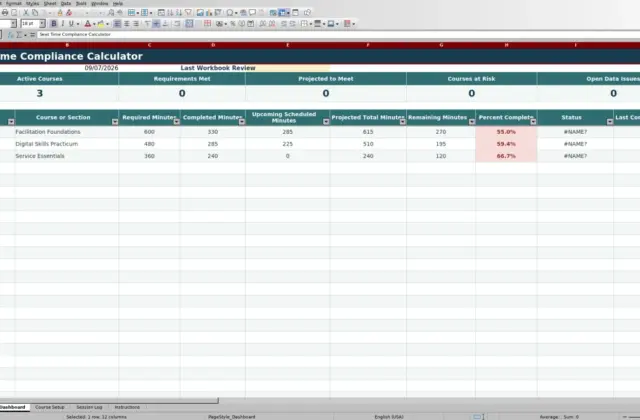Open the Remaining Minutes filter dropdown
The height and width of the screenshot is (420, 640).
click(472, 122)
